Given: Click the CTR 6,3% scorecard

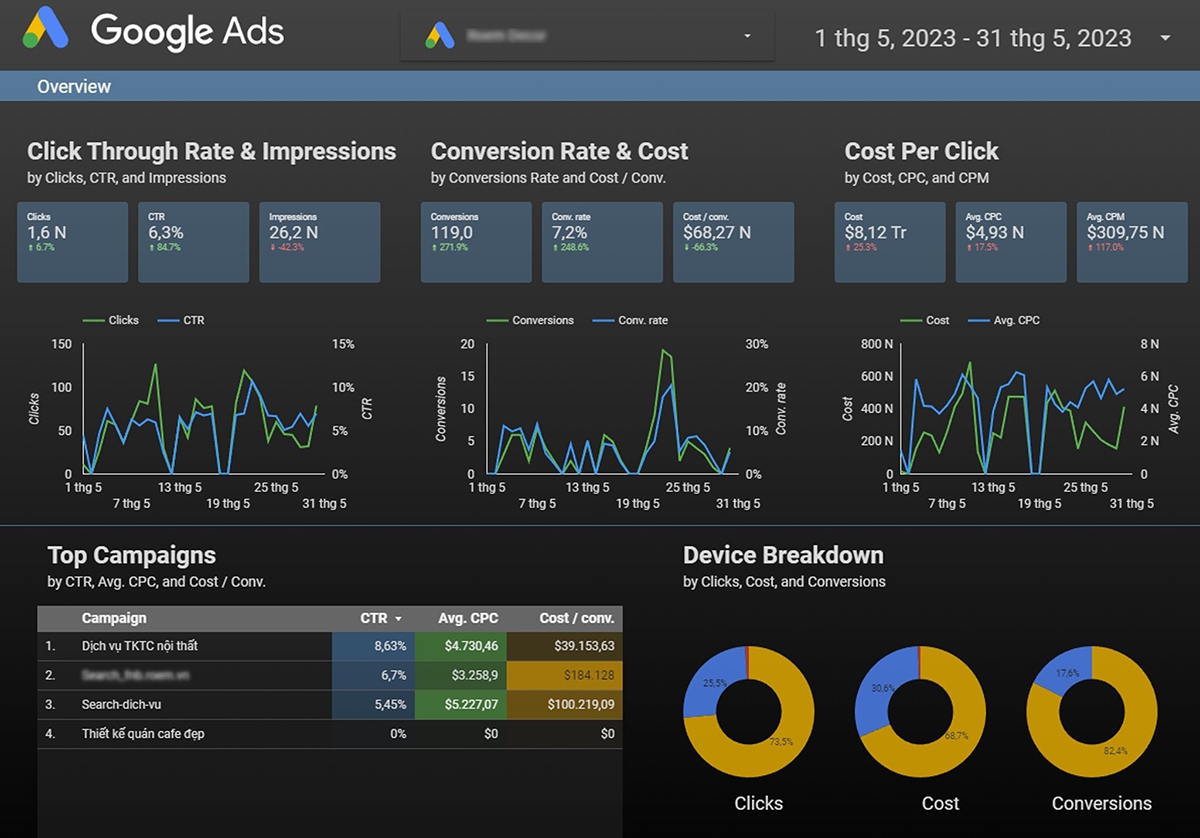Looking at the screenshot, I should 193,242.
